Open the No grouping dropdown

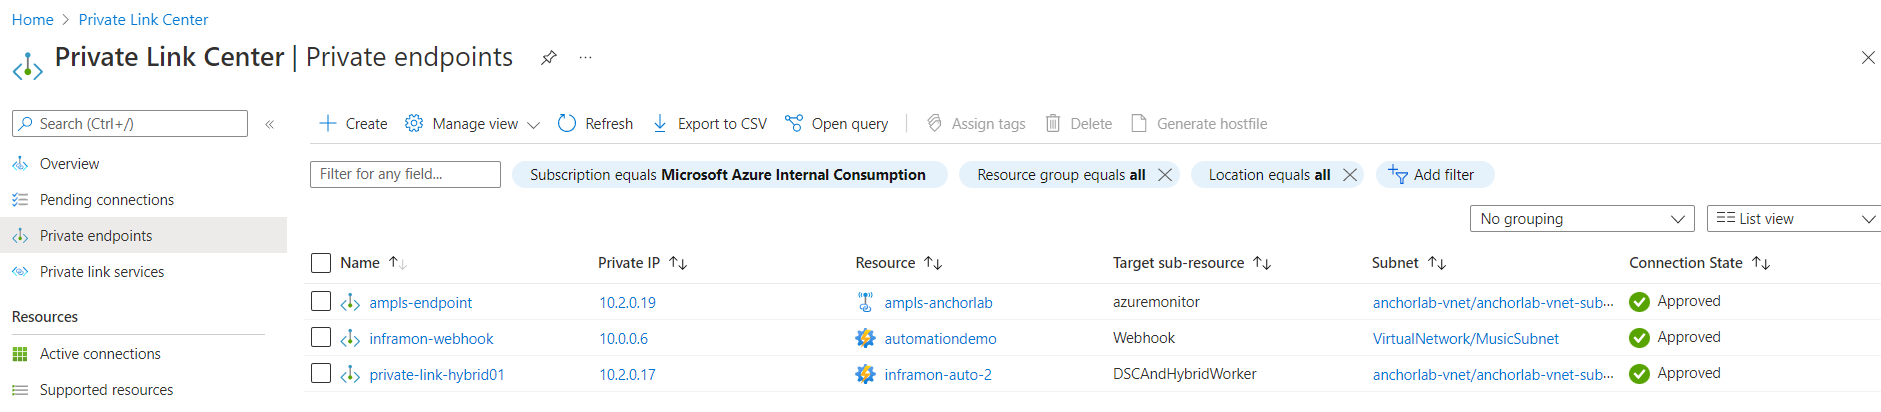click(1582, 219)
